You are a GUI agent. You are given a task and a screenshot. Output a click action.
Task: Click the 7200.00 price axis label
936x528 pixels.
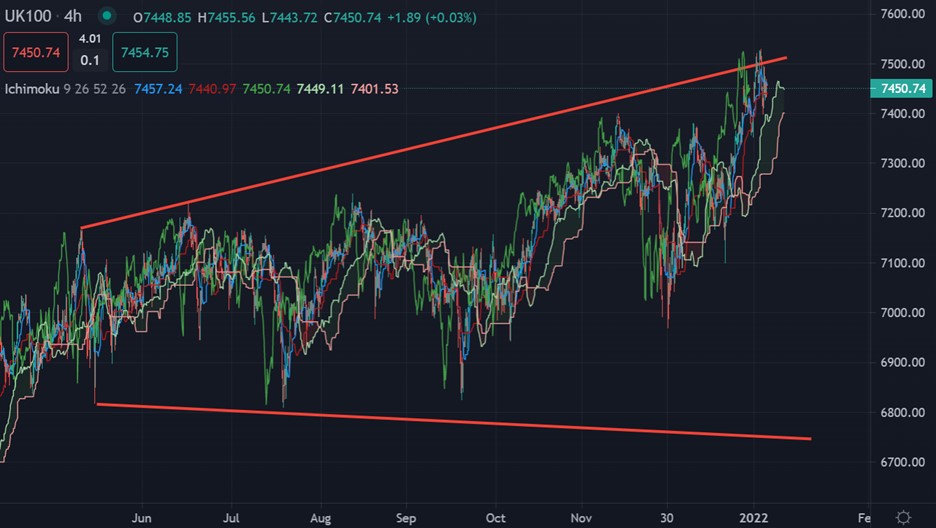[x=903, y=213]
